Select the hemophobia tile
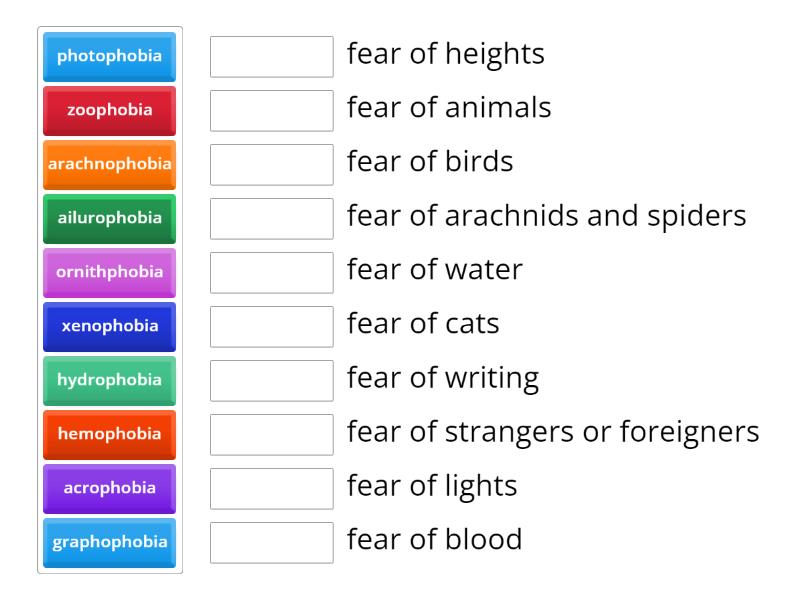This screenshot has width=800, height=600. [x=109, y=435]
